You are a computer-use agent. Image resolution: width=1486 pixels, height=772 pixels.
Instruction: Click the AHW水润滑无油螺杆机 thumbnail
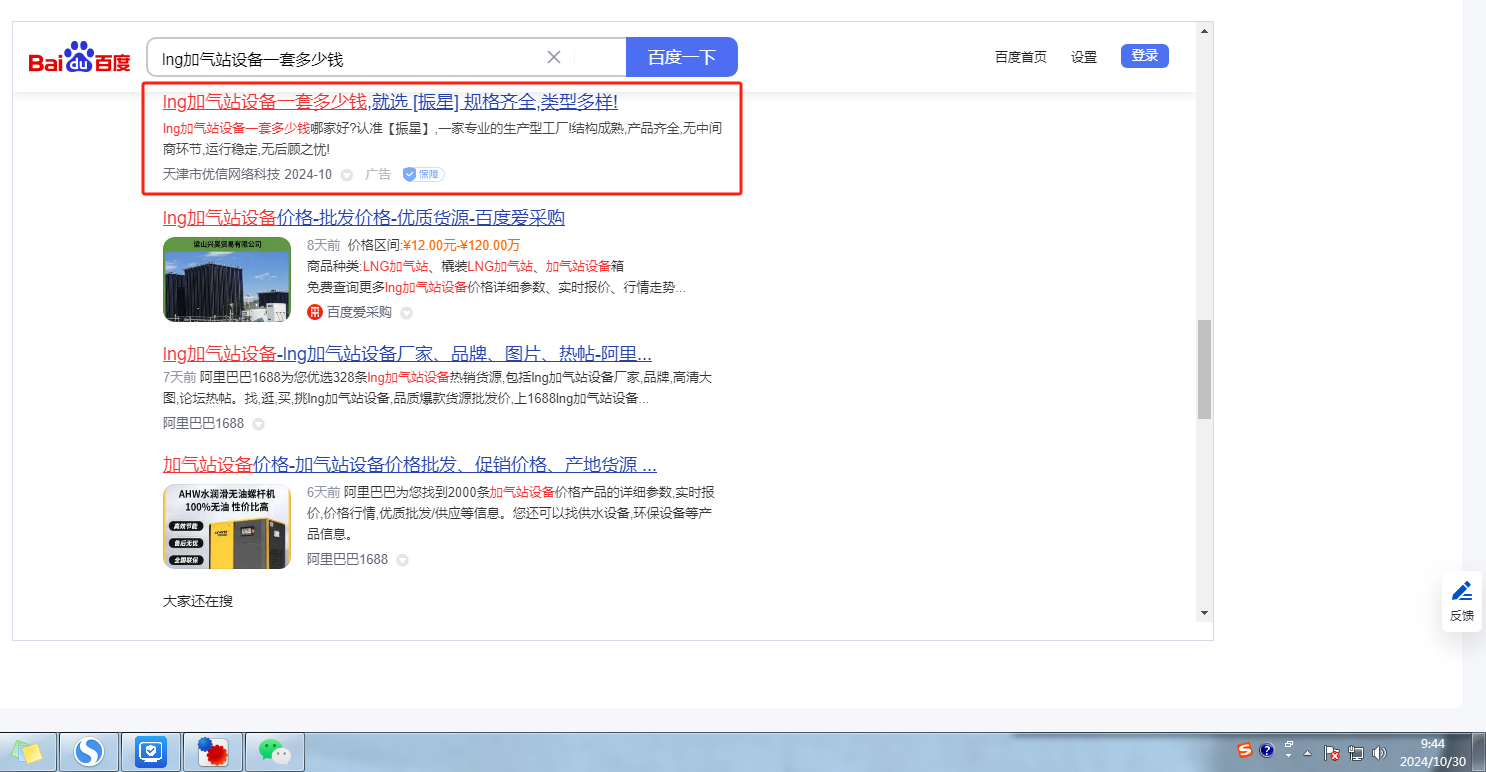coord(227,527)
